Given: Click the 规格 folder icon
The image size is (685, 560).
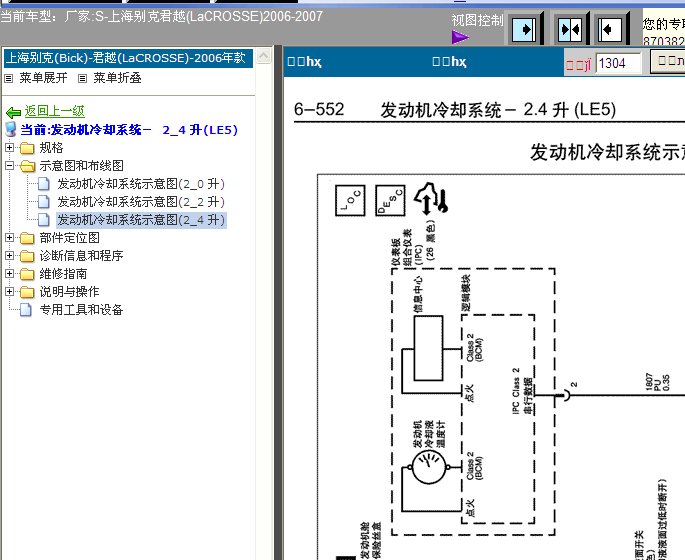Looking at the screenshot, I should pyautogui.click(x=27, y=148).
